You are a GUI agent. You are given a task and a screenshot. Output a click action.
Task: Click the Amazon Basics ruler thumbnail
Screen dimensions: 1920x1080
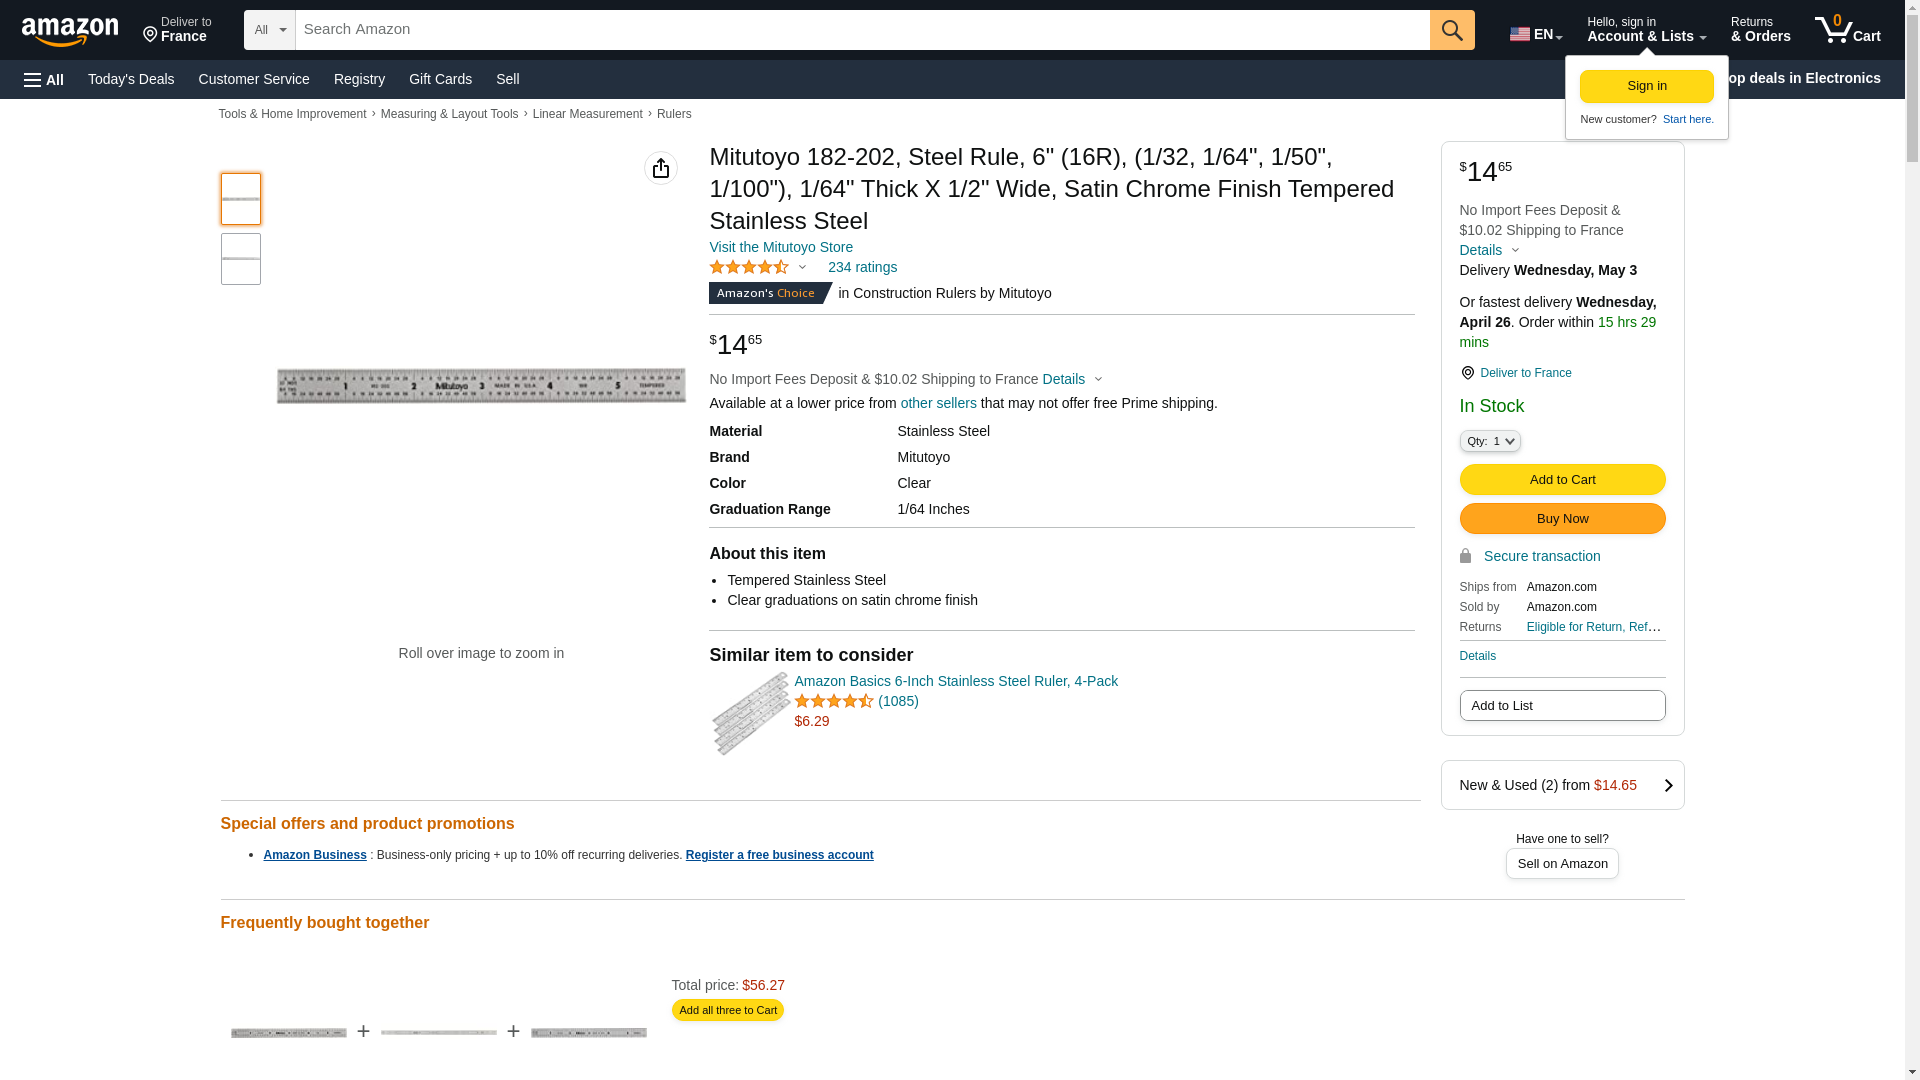[x=750, y=713]
